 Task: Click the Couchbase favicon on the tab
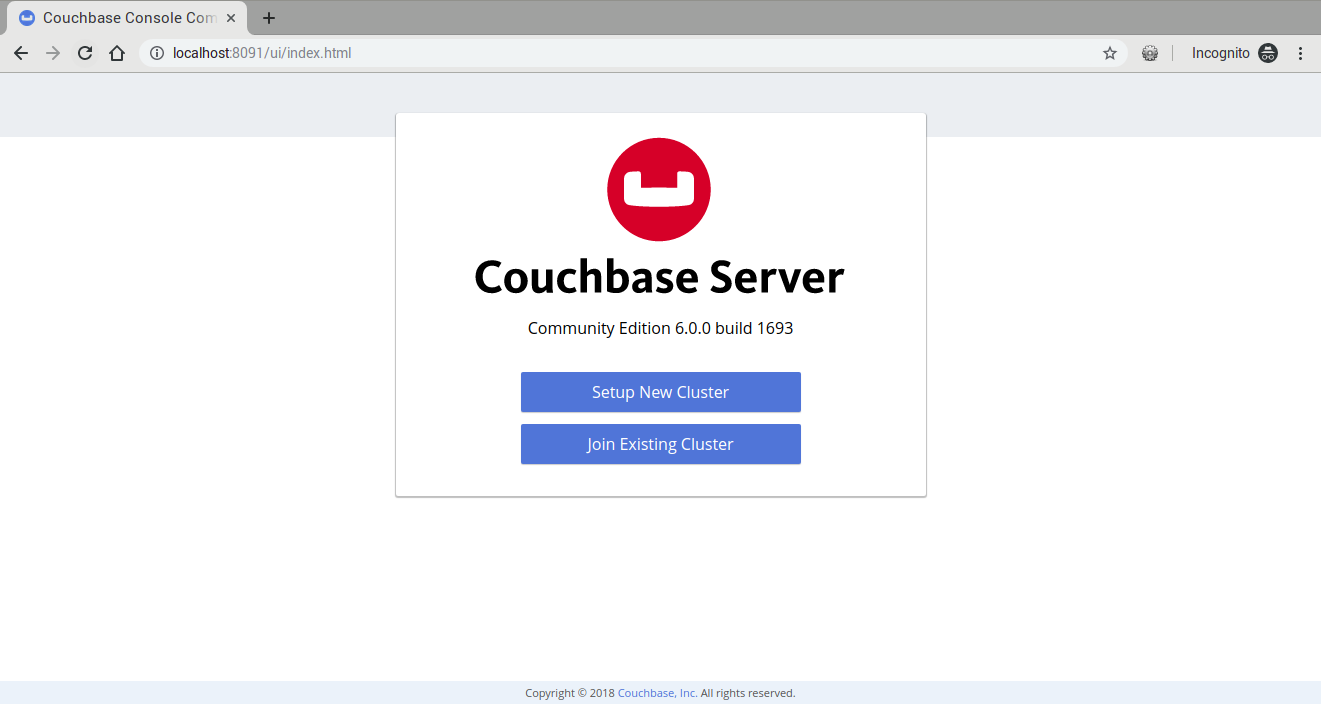(x=27, y=18)
